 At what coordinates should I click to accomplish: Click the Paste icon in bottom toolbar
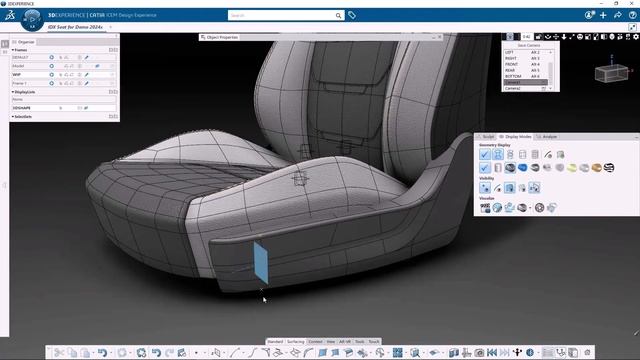click(x=85, y=352)
